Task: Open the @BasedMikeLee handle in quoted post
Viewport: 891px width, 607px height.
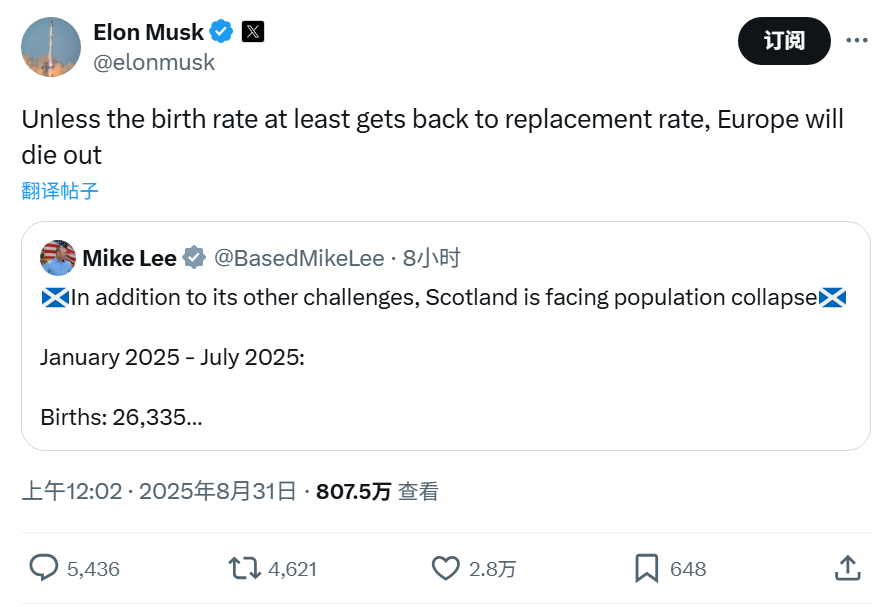Action: 300,258
